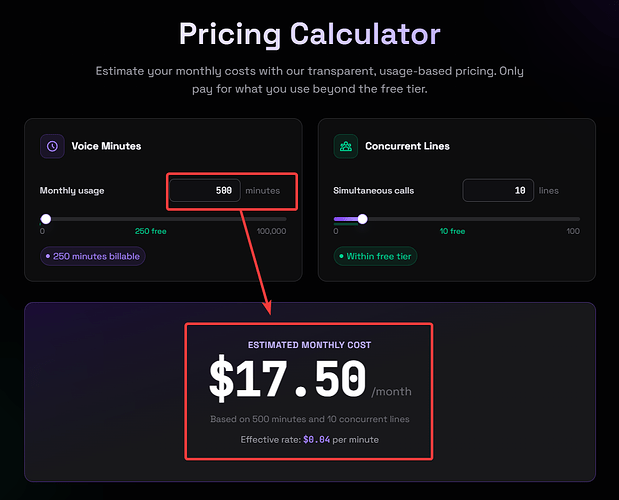Click the 100 maximum label on lines slider
Viewport: 619px width, 500px height.
(573, 231)
